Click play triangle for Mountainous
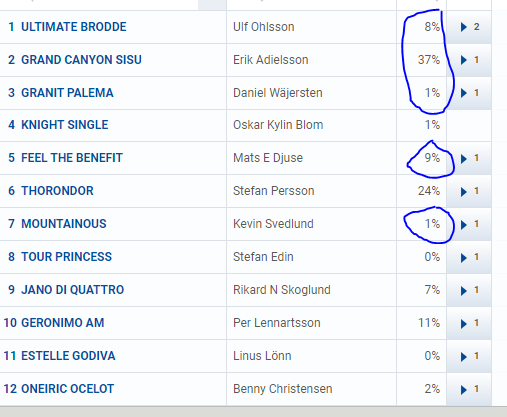 pyautogui.click(x=463, y=225)
